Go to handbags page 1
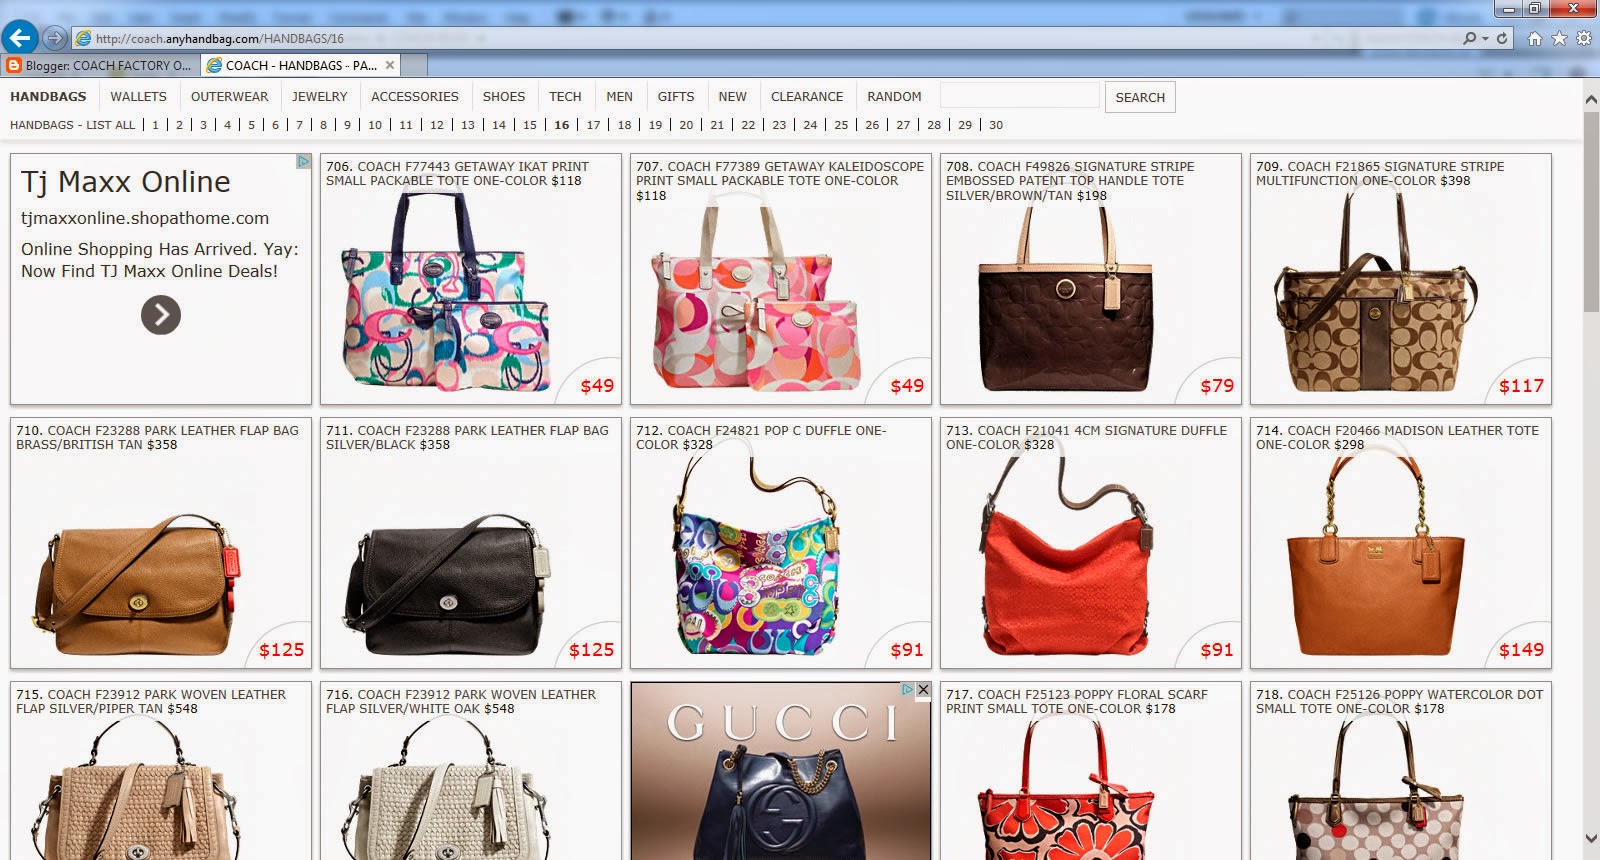Viewport: 1600px width, 860px height. pos(155,125)
